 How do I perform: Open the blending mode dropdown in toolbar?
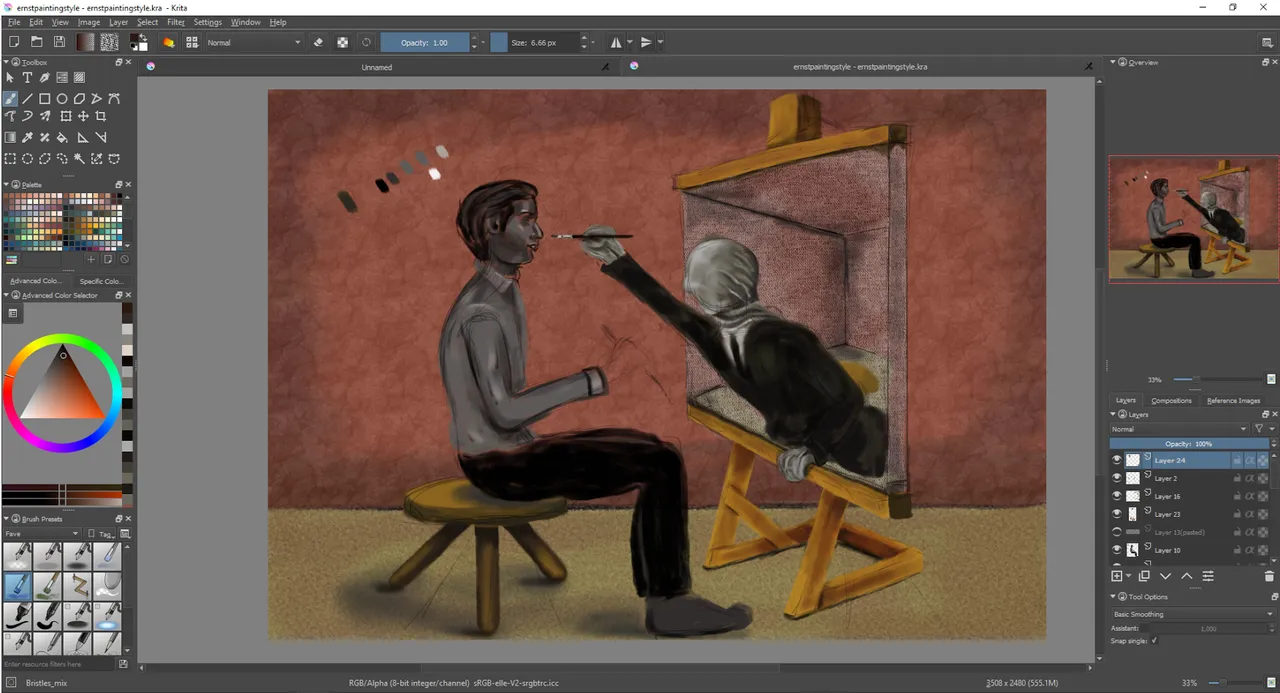click(x=253, y=42)
